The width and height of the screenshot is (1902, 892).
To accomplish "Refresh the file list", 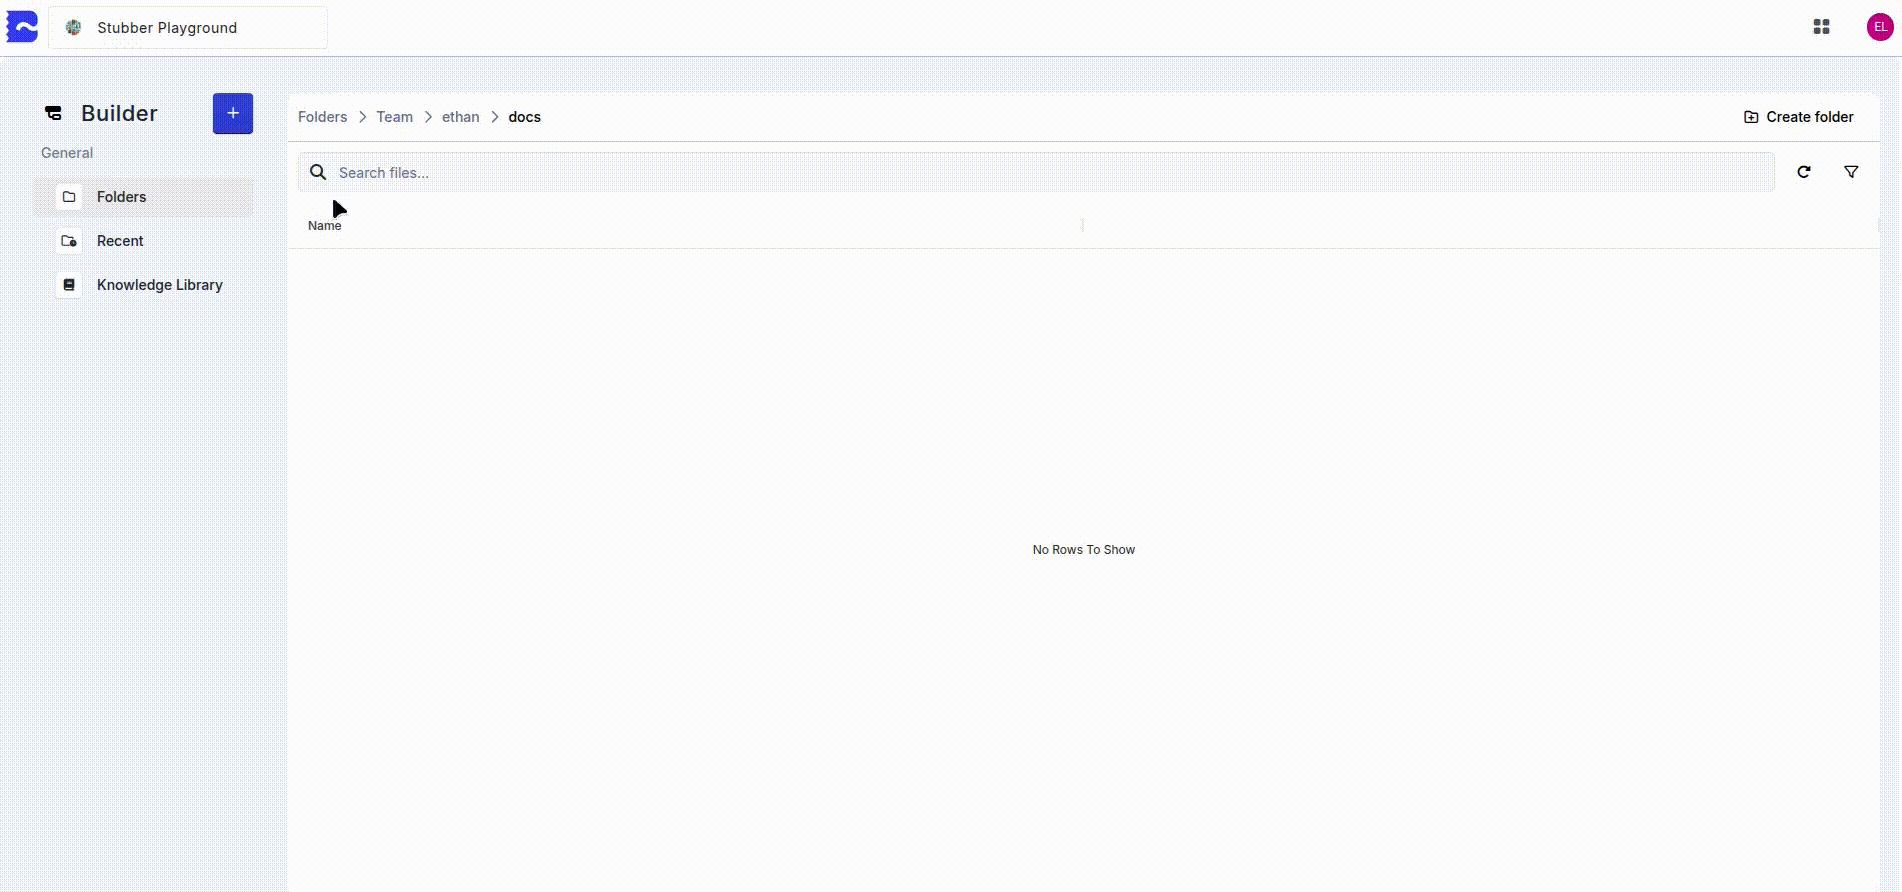I will tap(1803, 172).
